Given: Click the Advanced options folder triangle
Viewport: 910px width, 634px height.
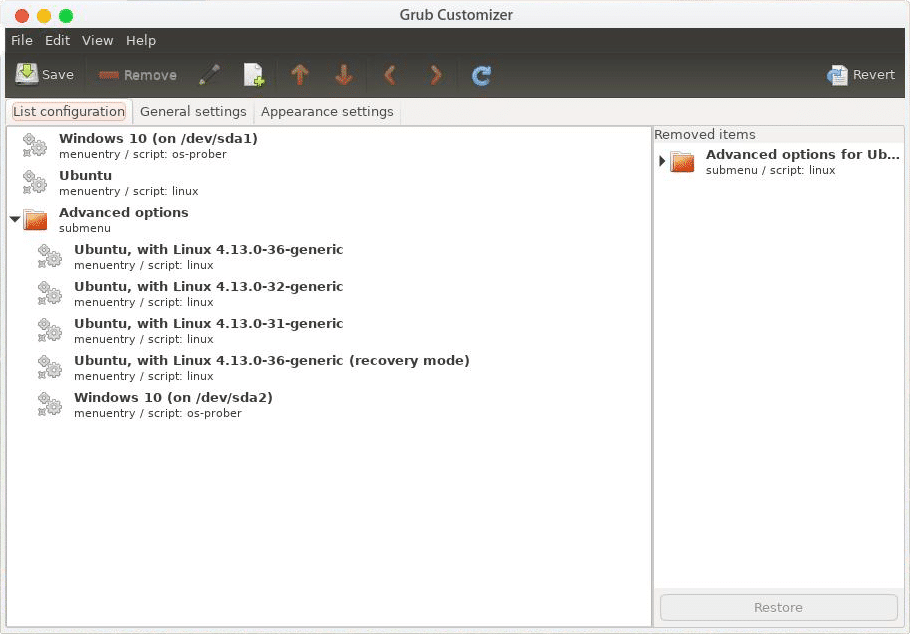Looking at the screenshot, I should coord(14,219).
